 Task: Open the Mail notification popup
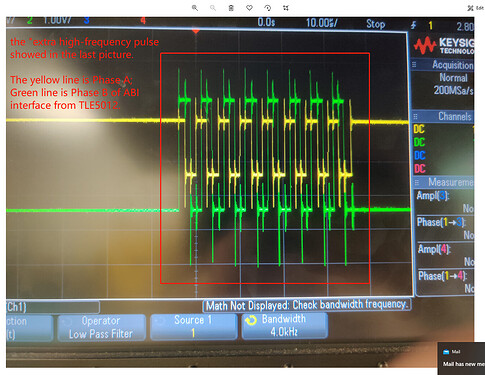point(461,358)
